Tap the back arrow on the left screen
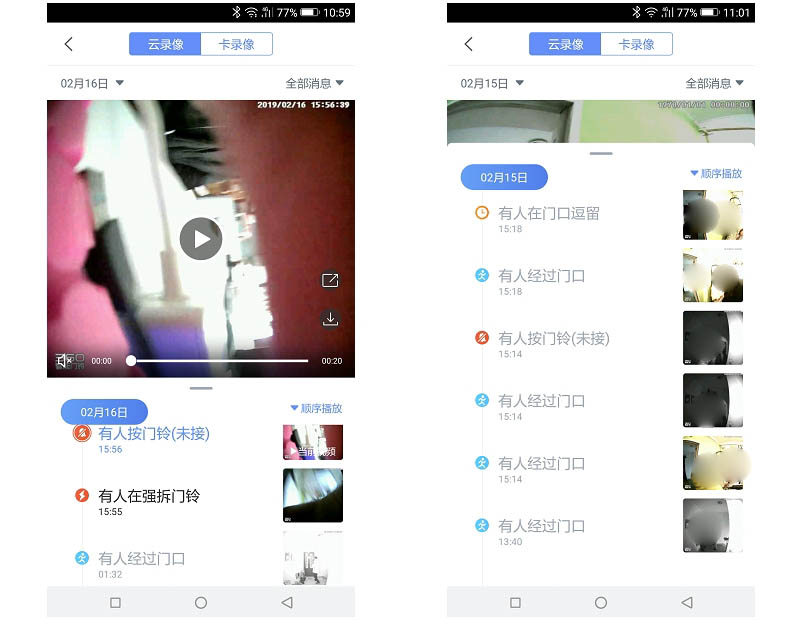 tap(67, 44)
